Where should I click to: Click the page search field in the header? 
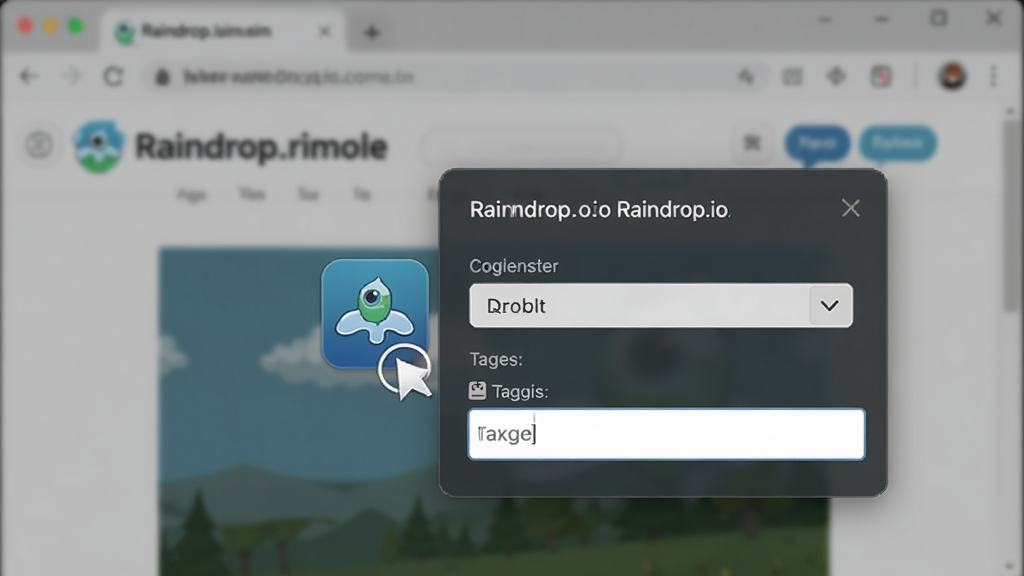520,146
